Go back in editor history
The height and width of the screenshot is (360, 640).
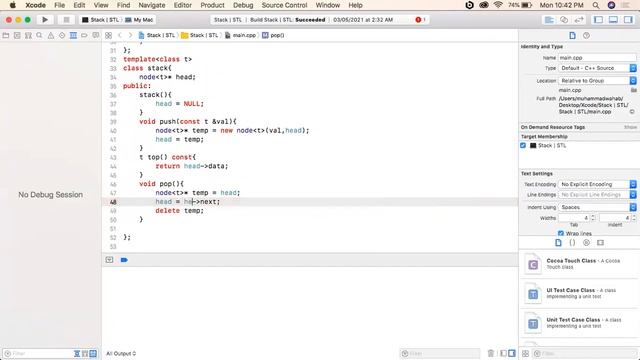pos(120,36)
